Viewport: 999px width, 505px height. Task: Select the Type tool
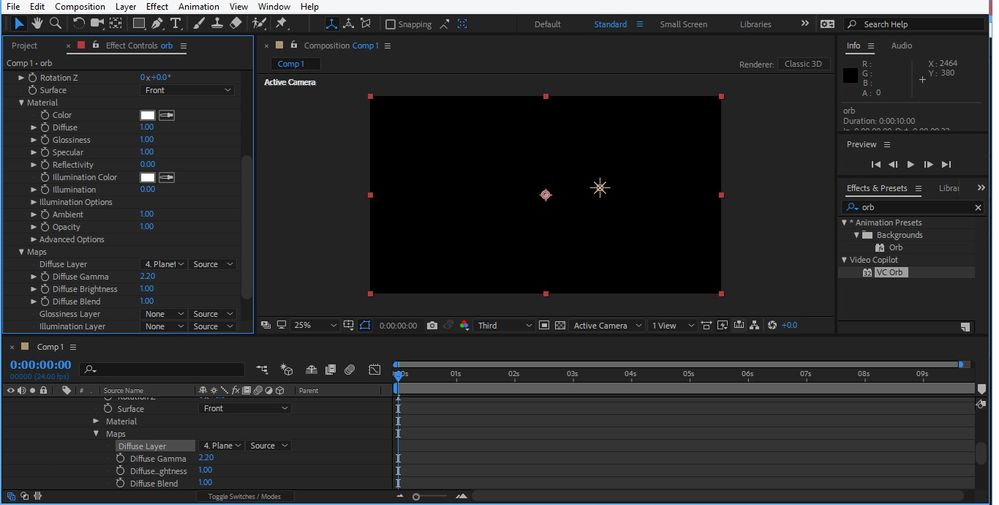pos(176,23)
